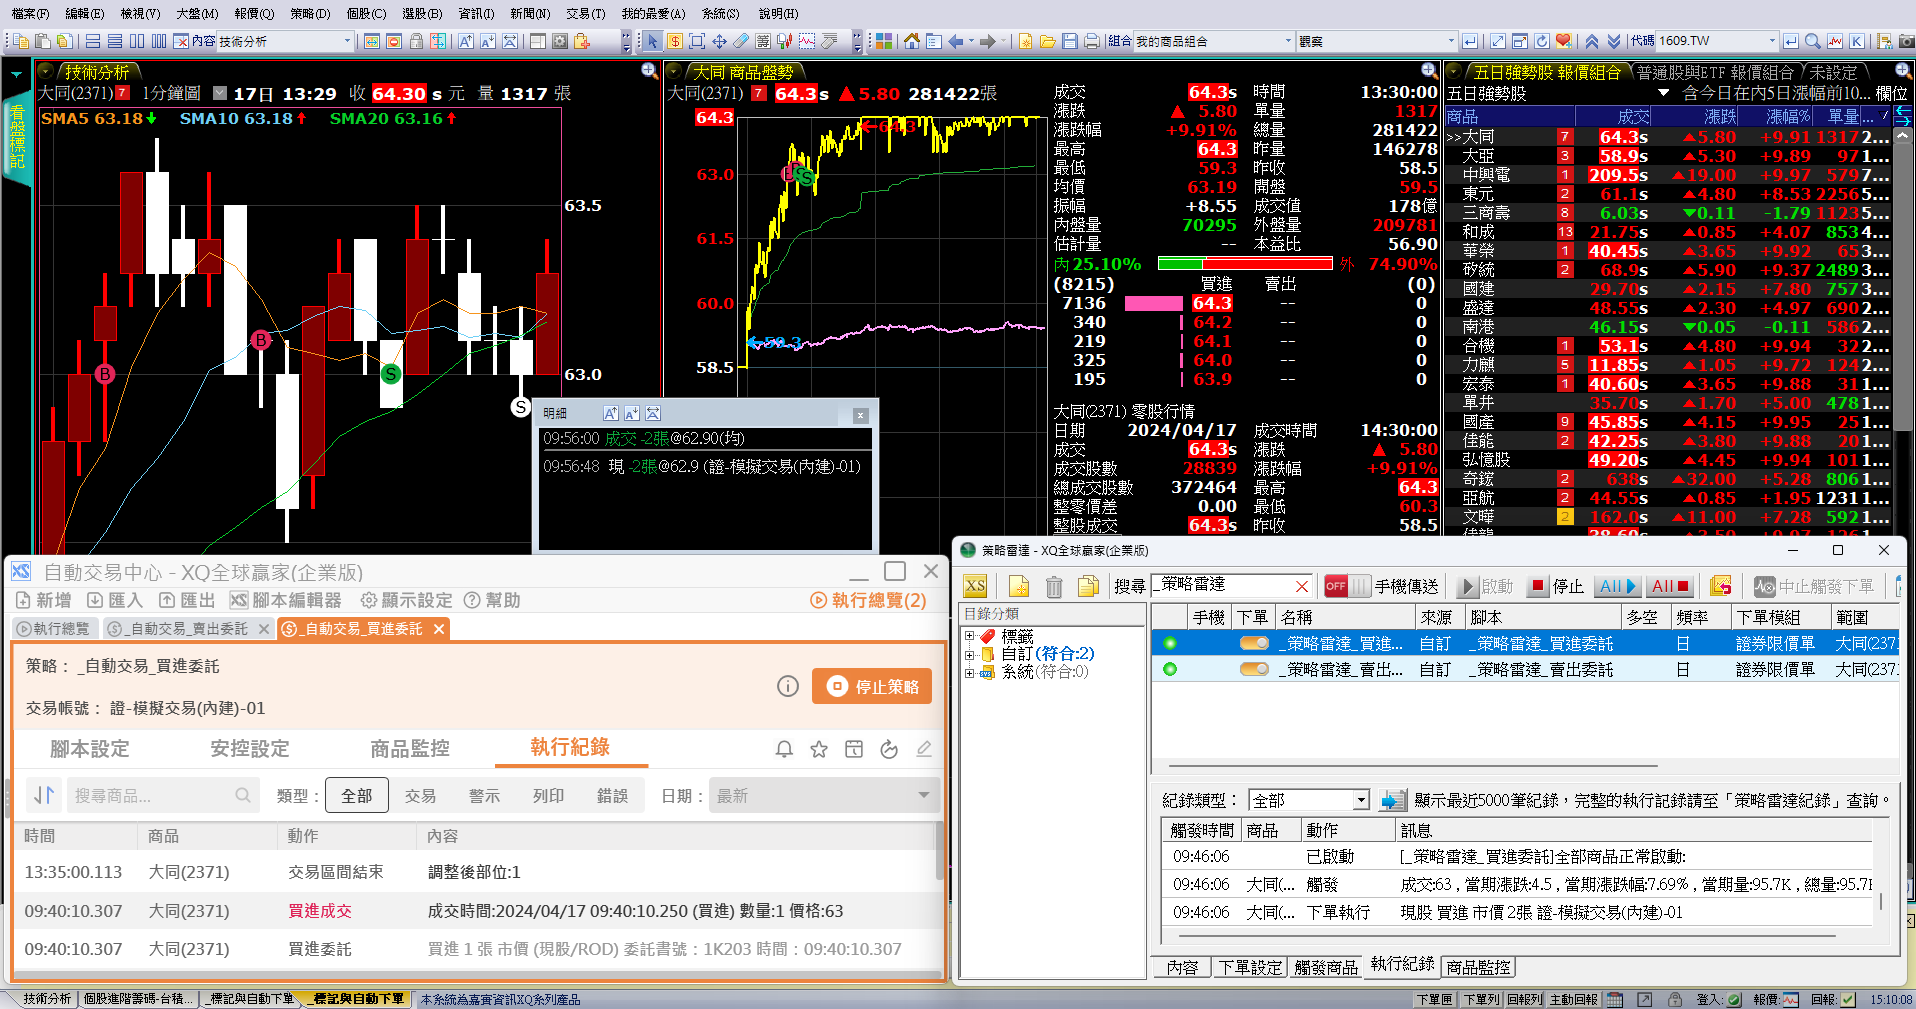Click the star favorite icon beside 執行紀錄

click(x=819, y=749)
